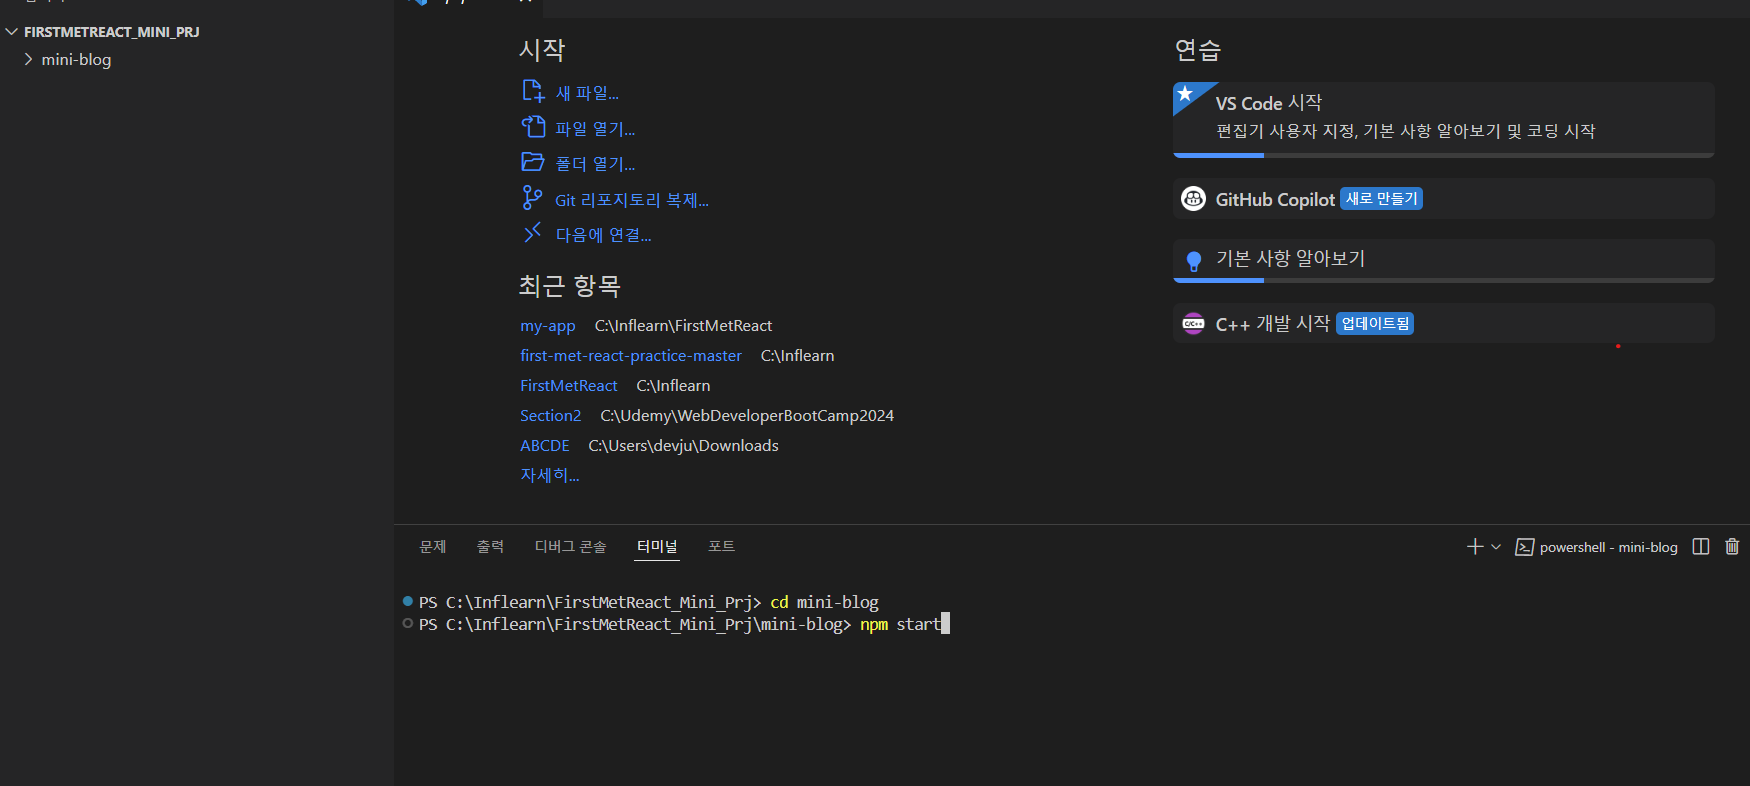The image size is (1750, 786).
Task: Open recent first-met-react-practice-master
Action: 631,356
